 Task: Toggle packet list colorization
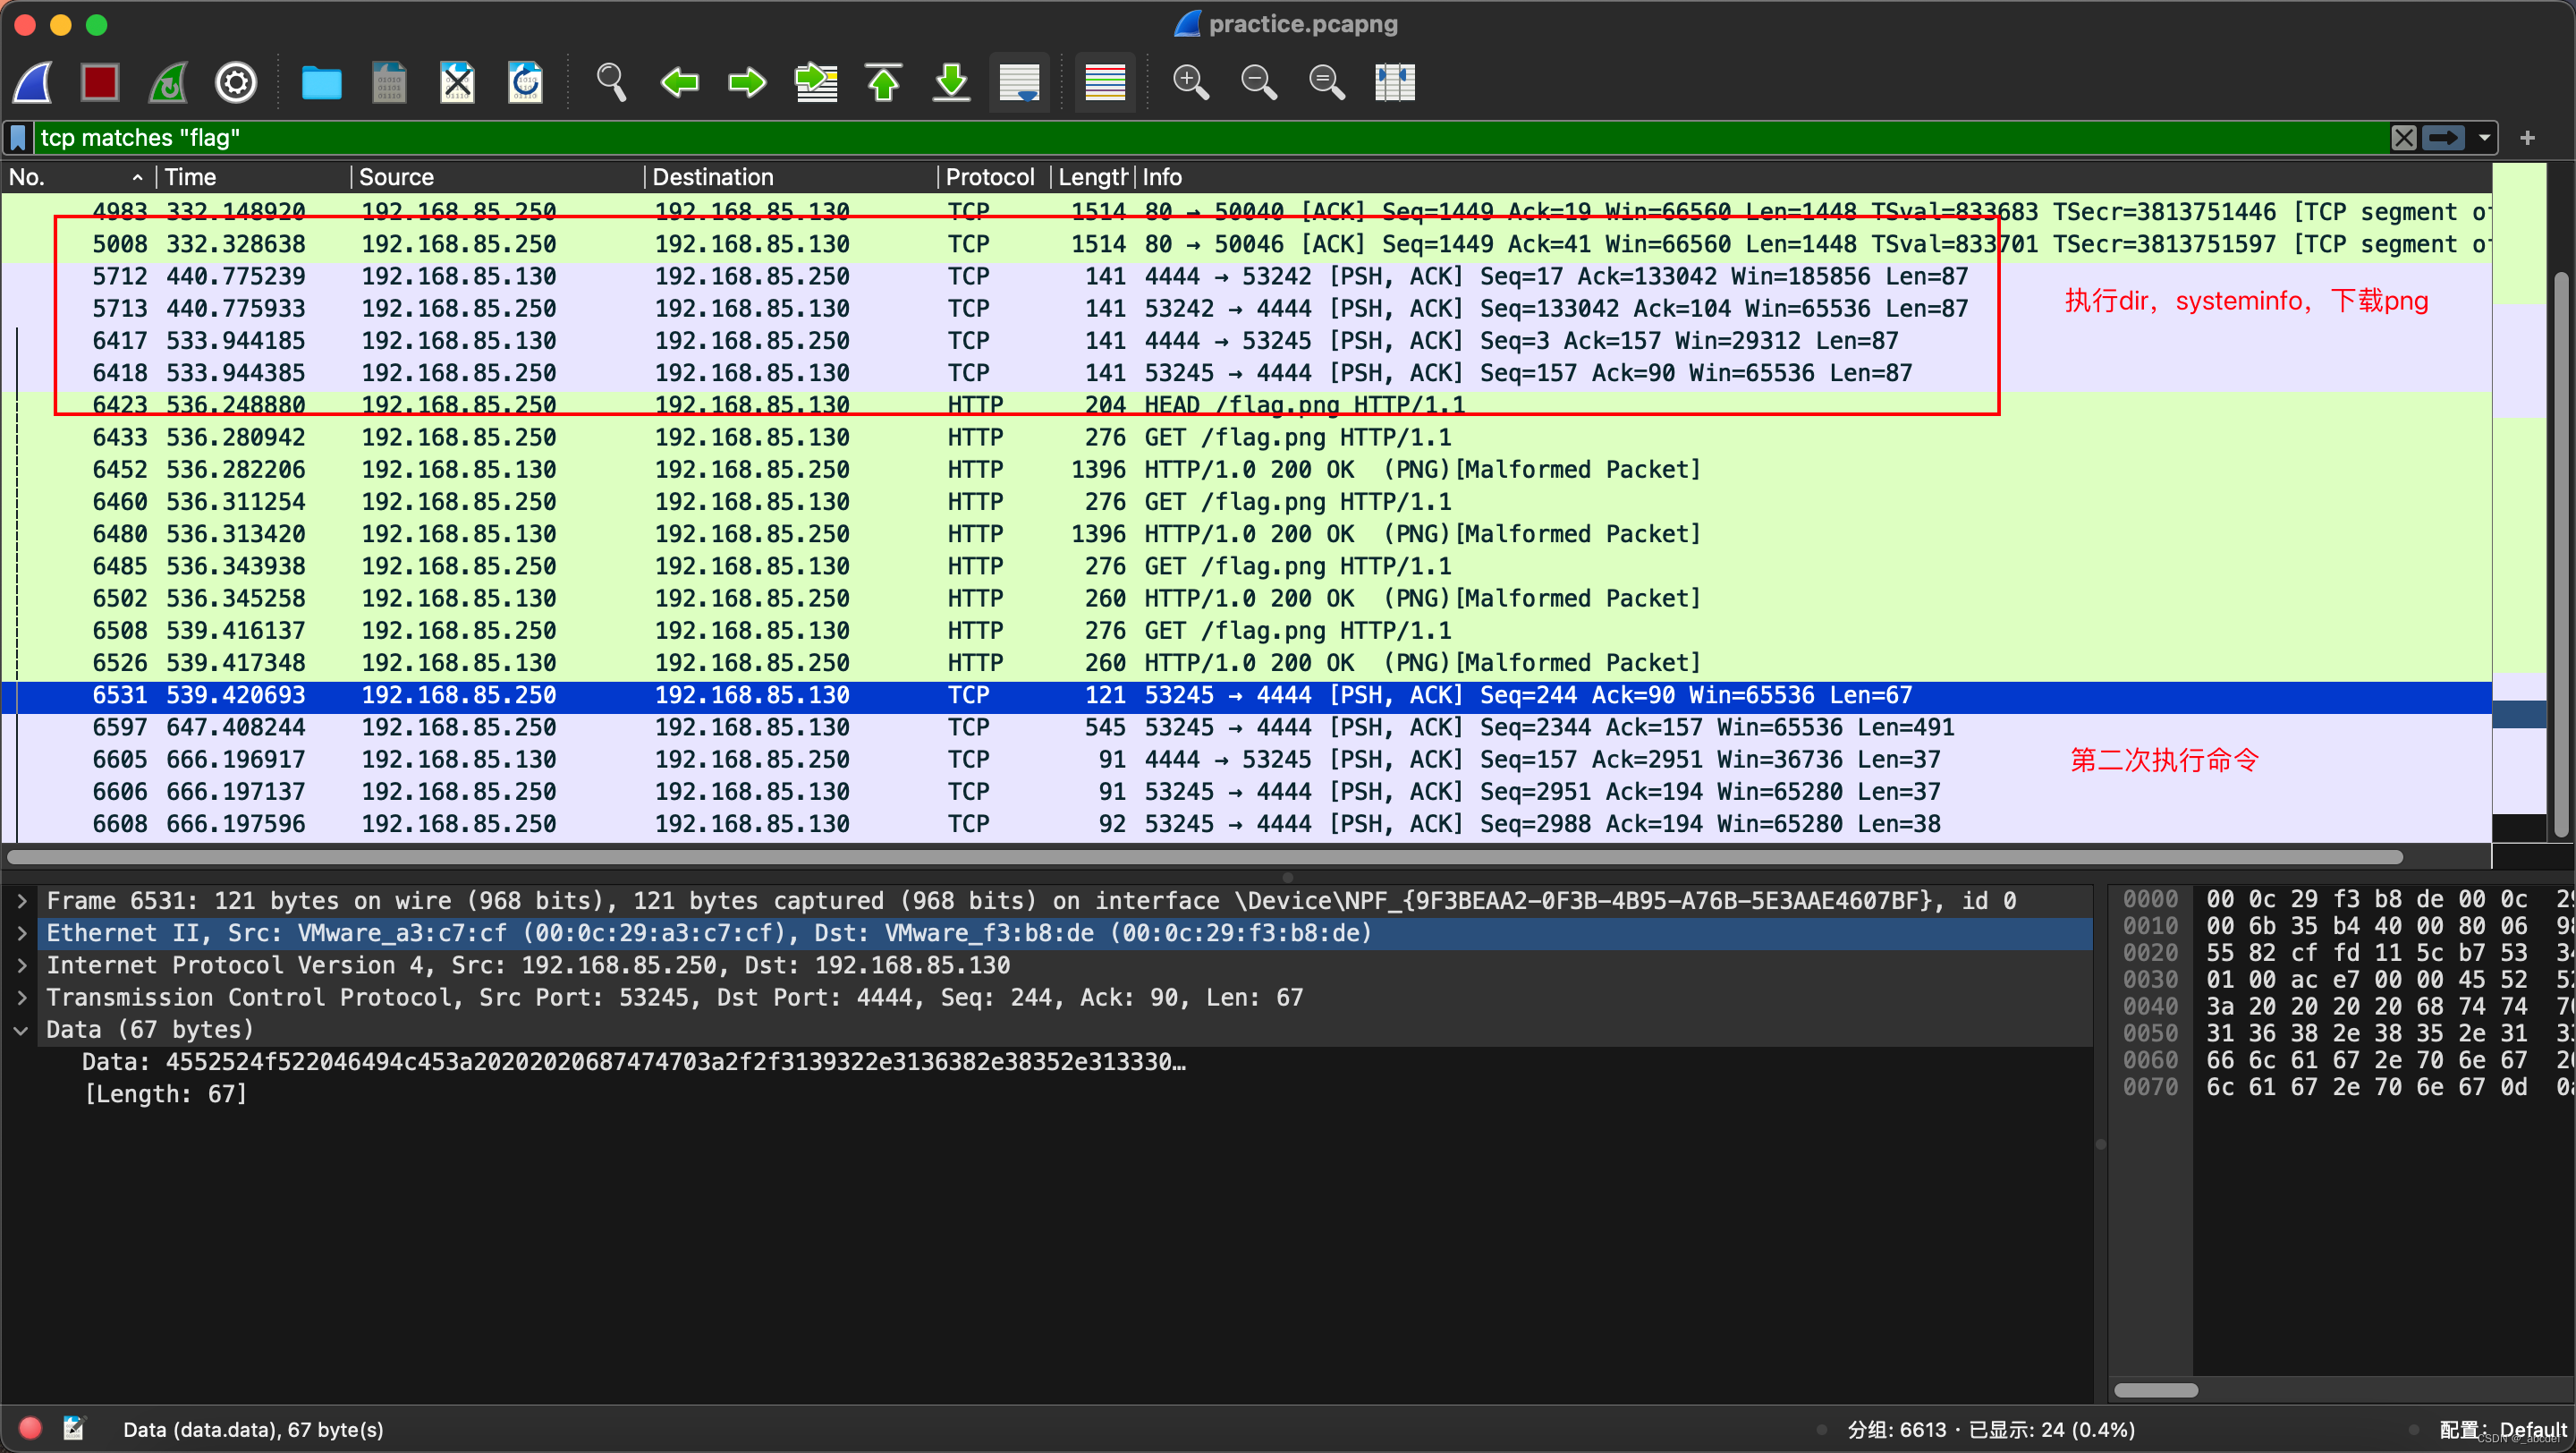tap(1105, 82)
